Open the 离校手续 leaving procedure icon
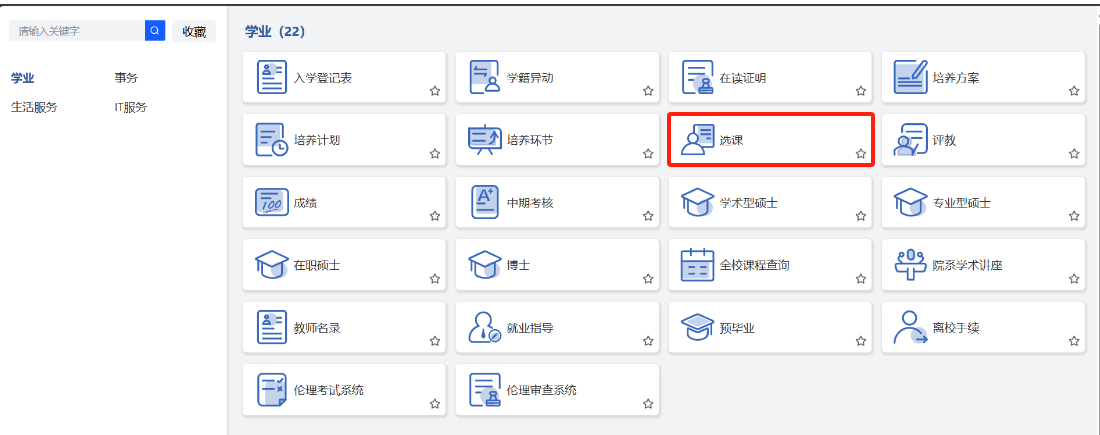The height and width of the screenshot is (435, 1100). pos(910,327)
